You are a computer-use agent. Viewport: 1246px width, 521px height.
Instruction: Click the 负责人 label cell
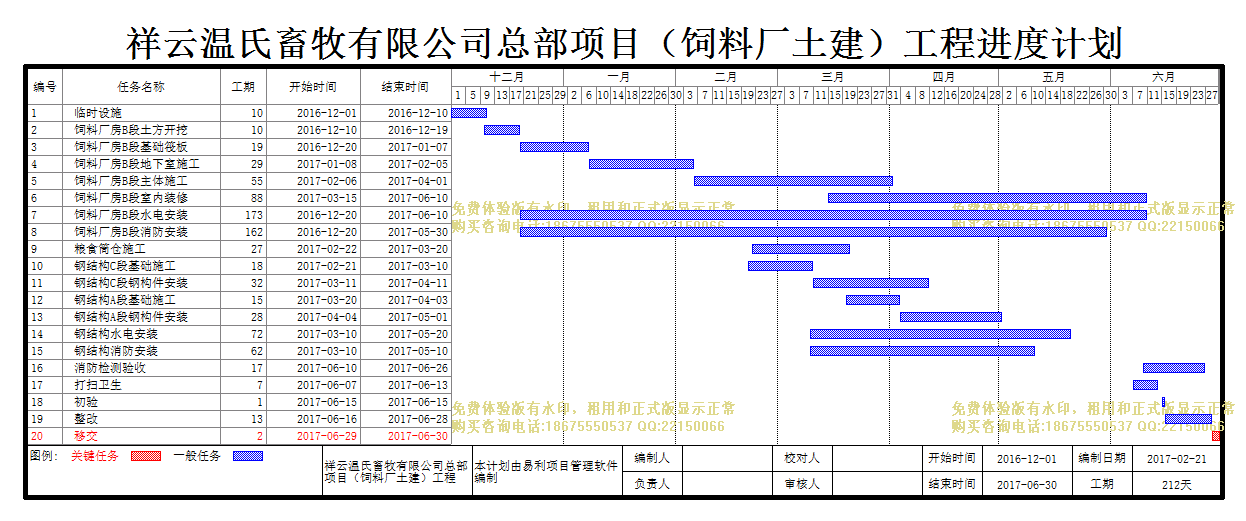652,484
